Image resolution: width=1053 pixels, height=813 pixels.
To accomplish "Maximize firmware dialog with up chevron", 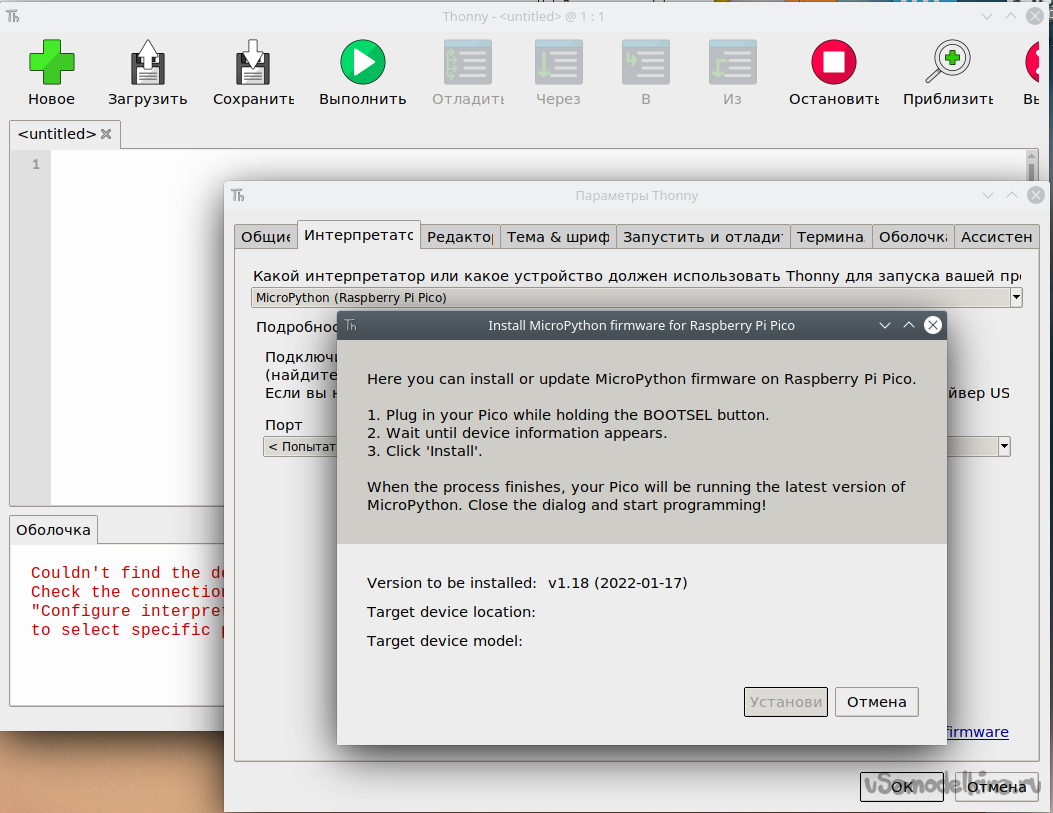I will [x=909, y=325].
